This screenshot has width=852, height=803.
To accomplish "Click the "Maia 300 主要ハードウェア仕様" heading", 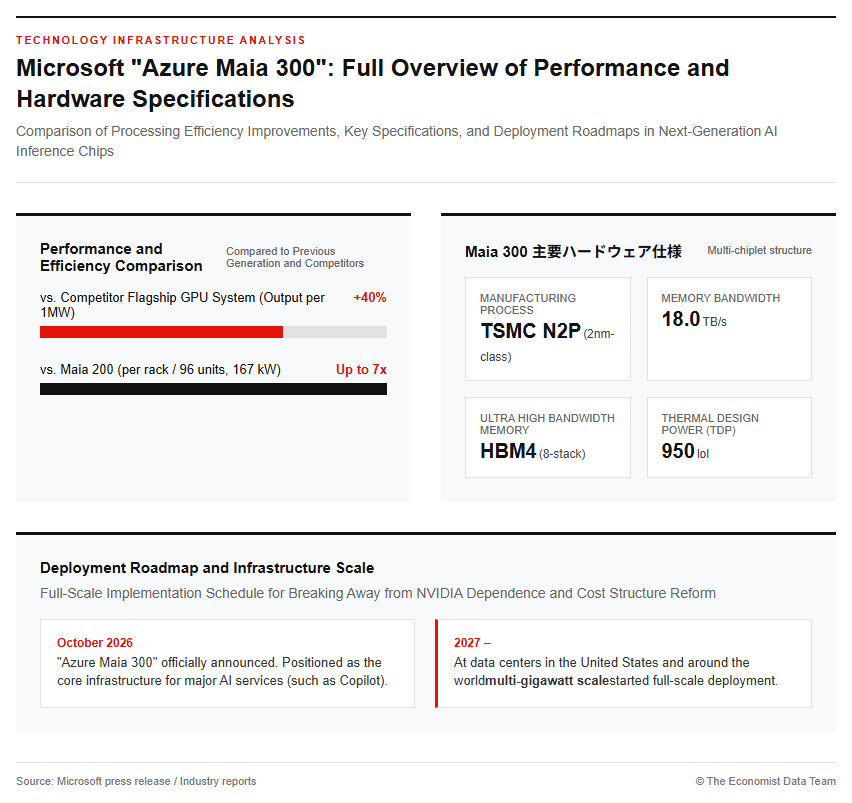I will 573,252.
